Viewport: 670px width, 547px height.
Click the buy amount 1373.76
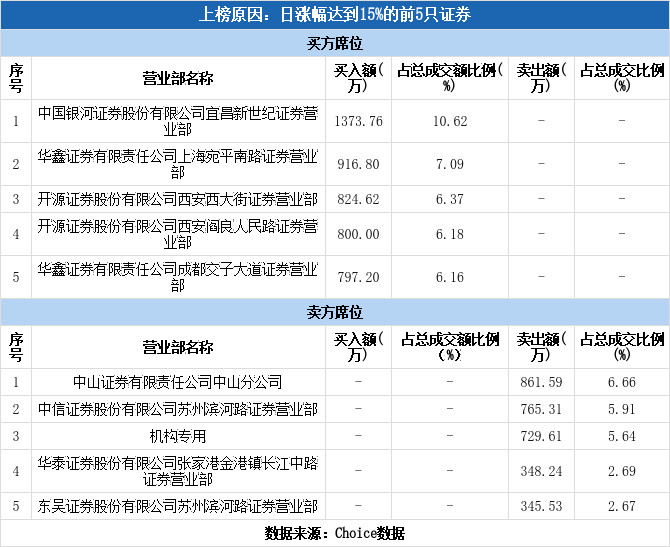coord(359,121)
